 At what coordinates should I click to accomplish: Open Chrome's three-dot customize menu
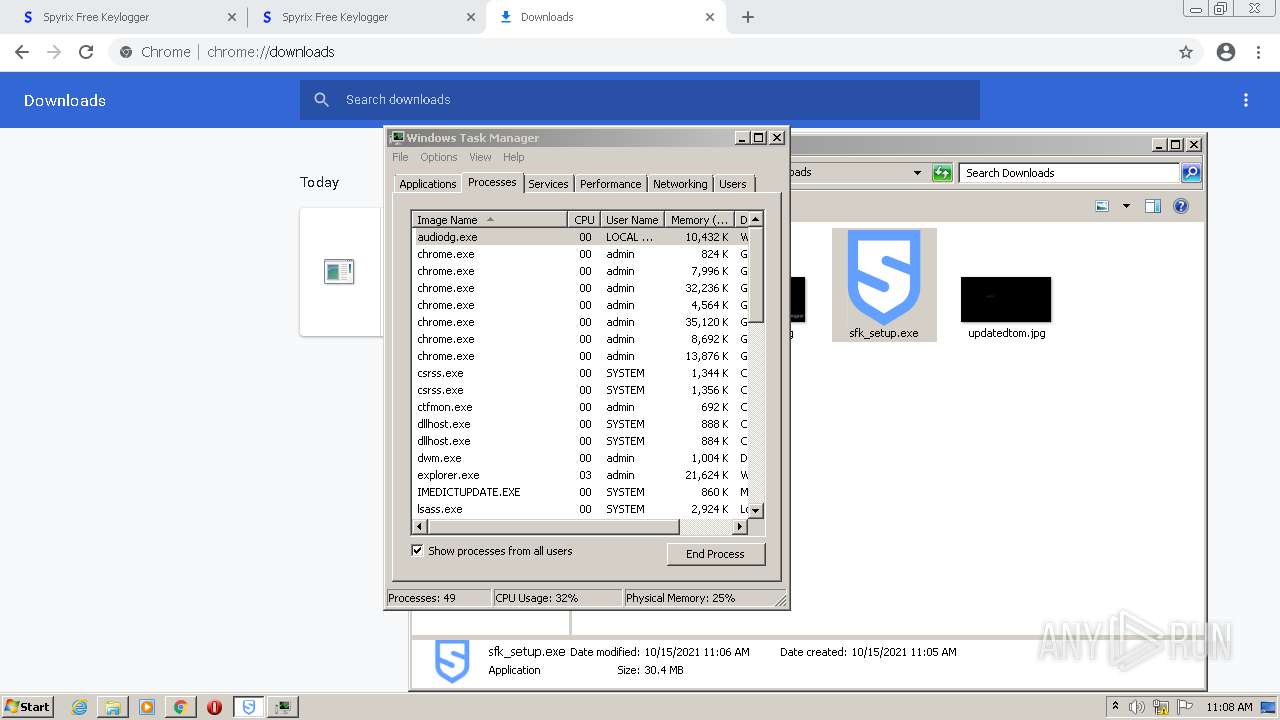[1258, 52]
